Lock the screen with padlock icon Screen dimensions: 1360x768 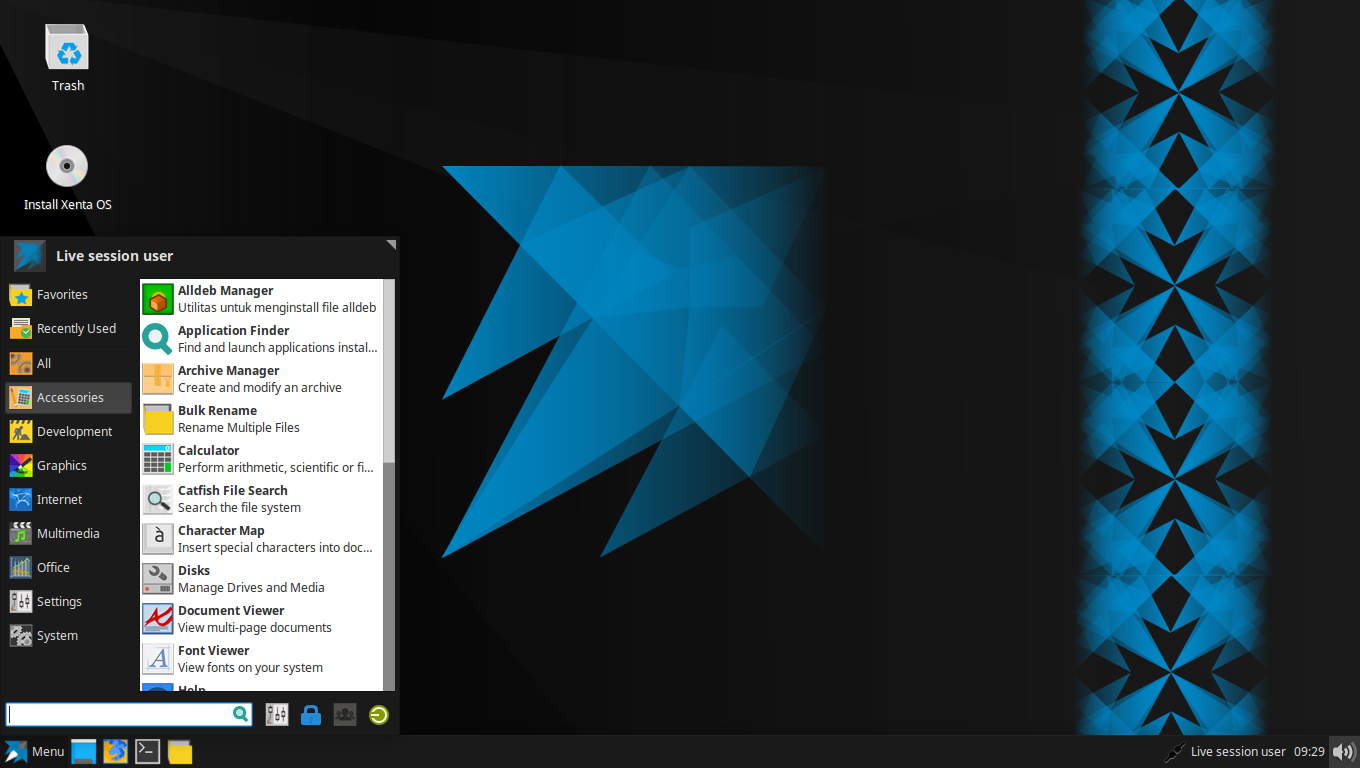tap(311, 715)
